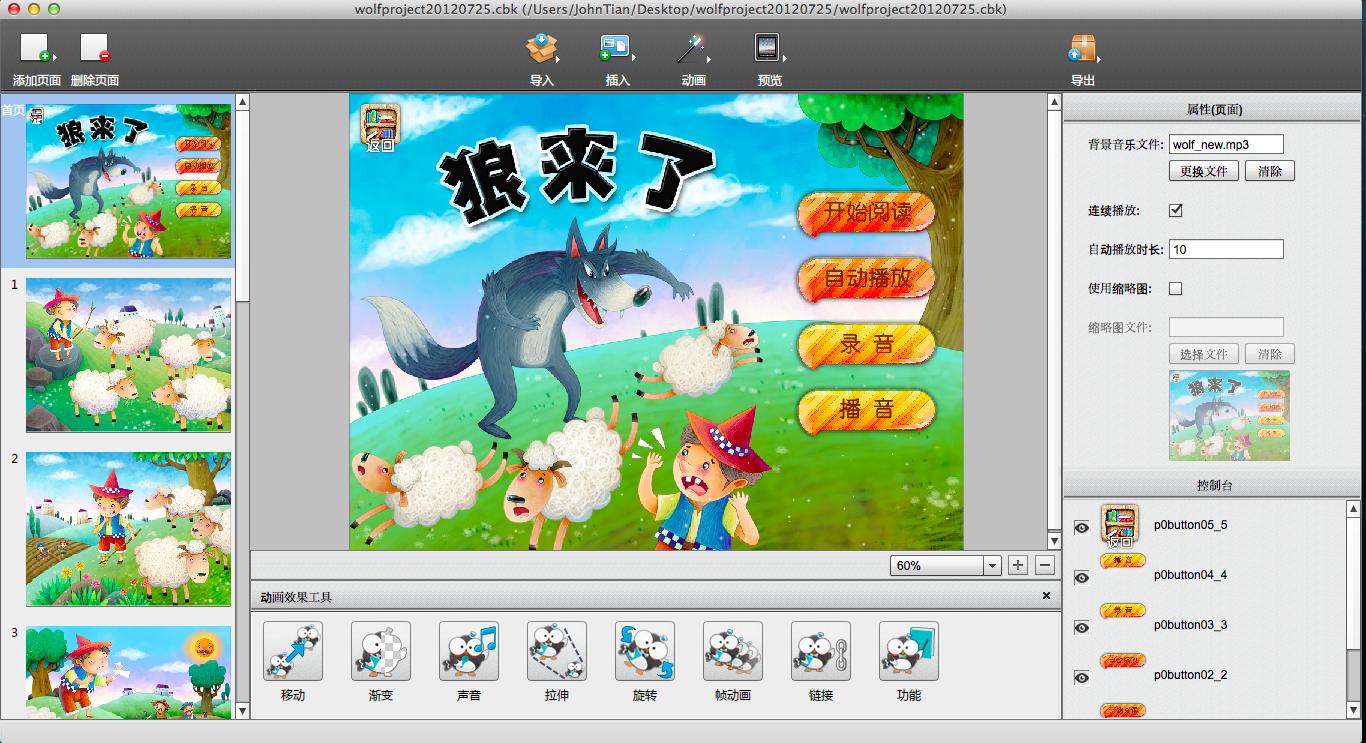This screenshot has height=743, width=1366.
Task: Click page list scroll down arrow
Action: pos(241,711)
